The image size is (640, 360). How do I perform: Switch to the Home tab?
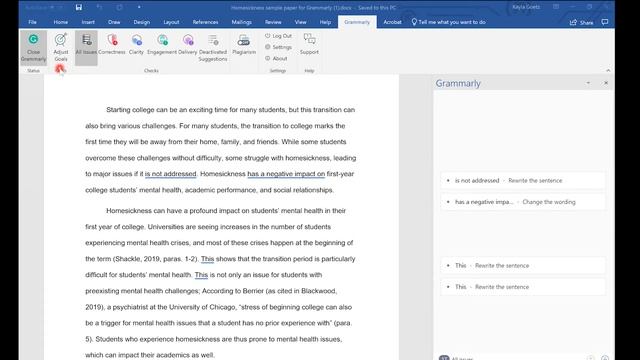point(60,22)
